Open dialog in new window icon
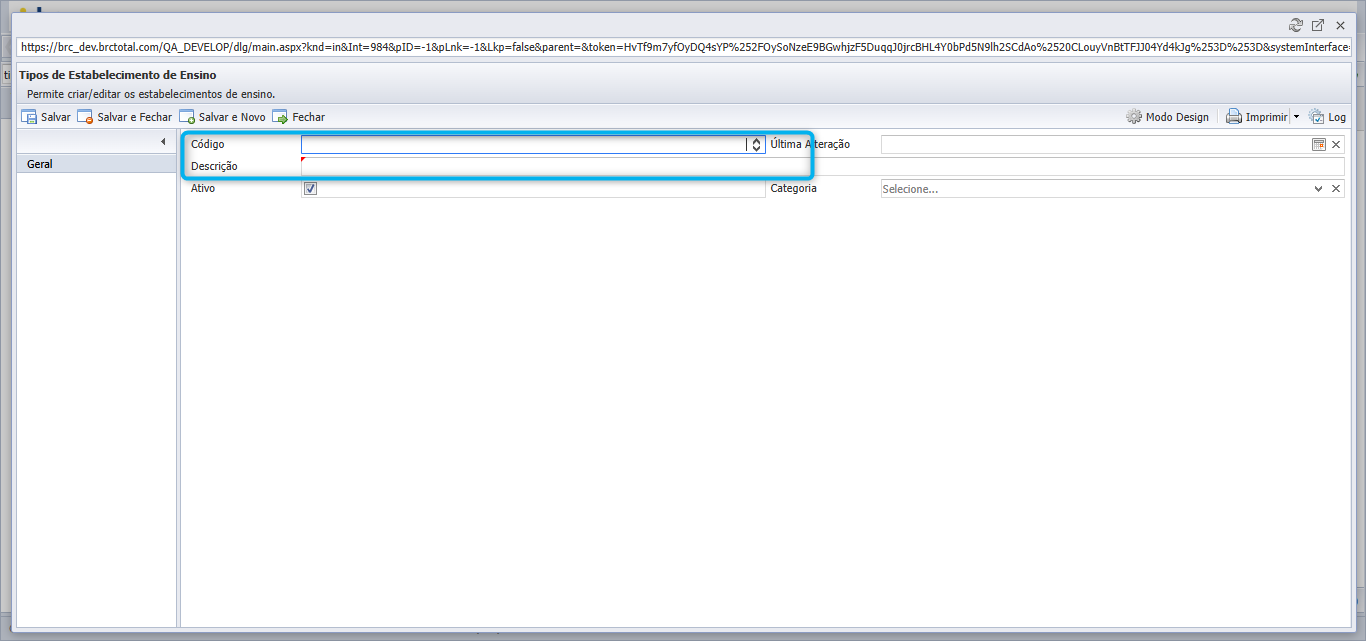 (1318, 25)
